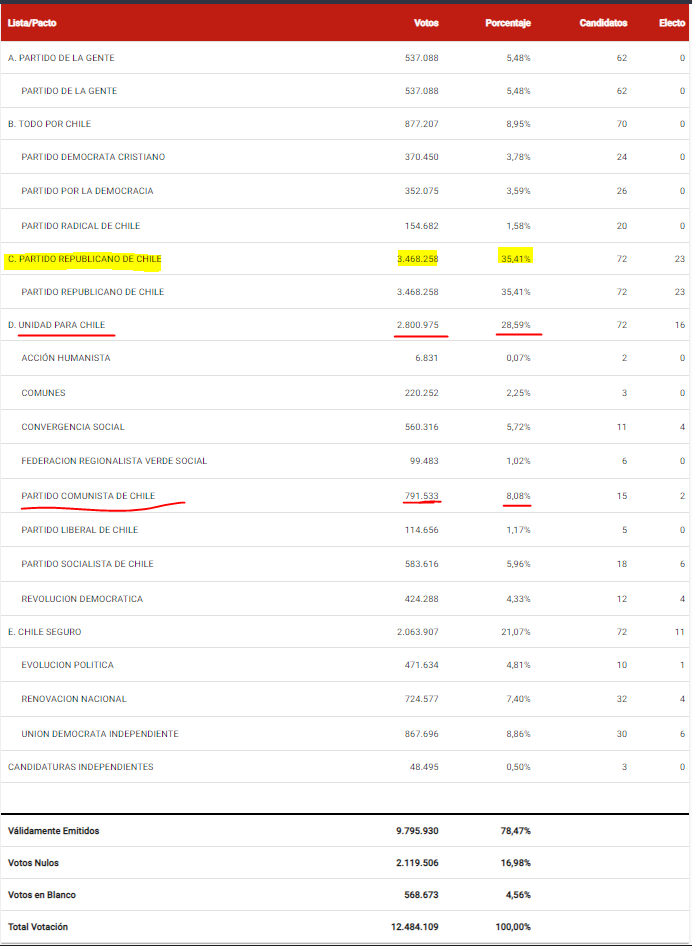
Task: Select 'PARTIDO COMUNISTA DE CHILE' party name
Action: tap(88, 496)
